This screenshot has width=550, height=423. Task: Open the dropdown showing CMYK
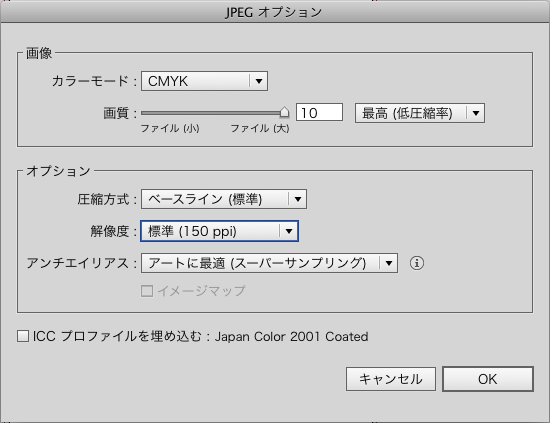[x=204, y=81]
